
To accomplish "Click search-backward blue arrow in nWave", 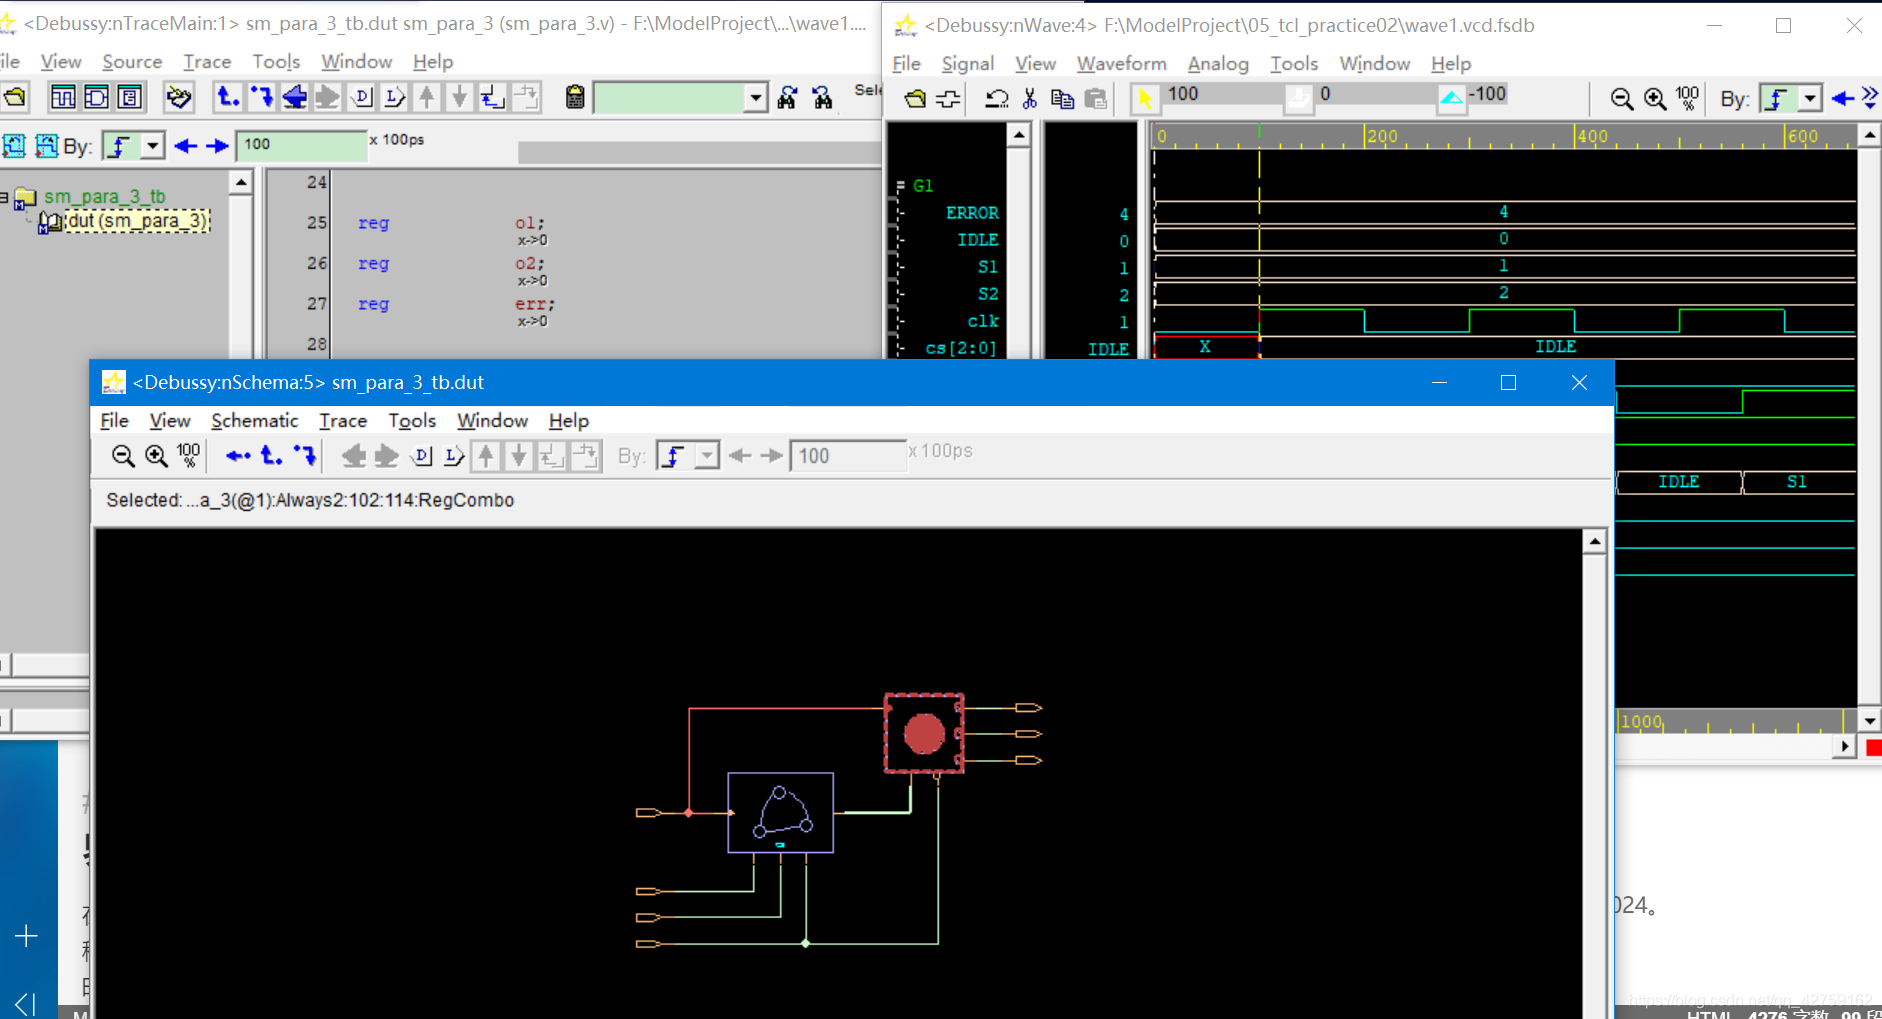I will pyautogui.click(x=1842, y=99).
